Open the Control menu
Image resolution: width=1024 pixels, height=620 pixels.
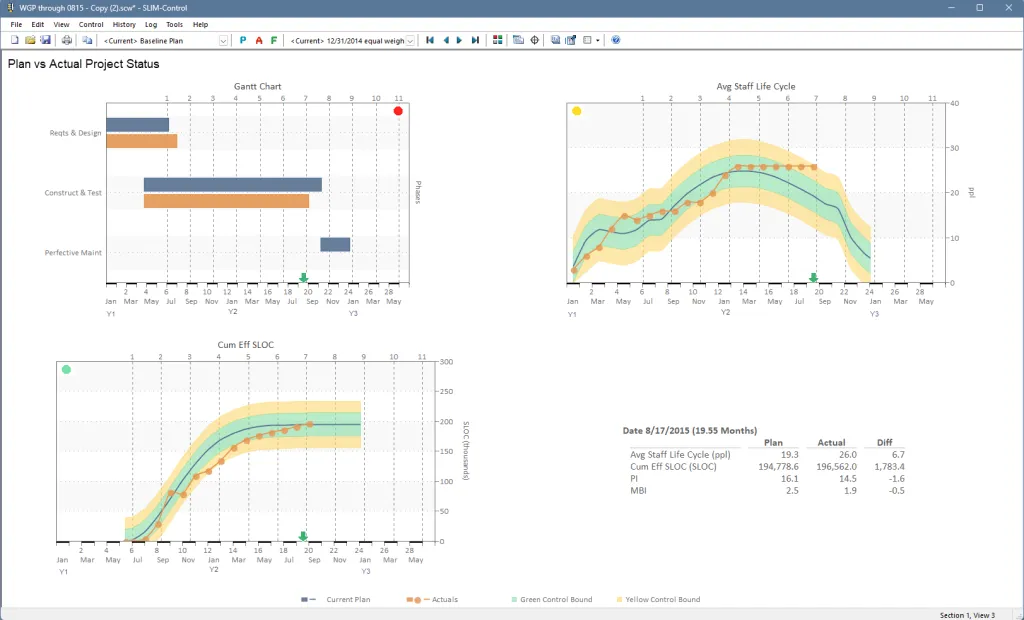(x=91, y=24)
